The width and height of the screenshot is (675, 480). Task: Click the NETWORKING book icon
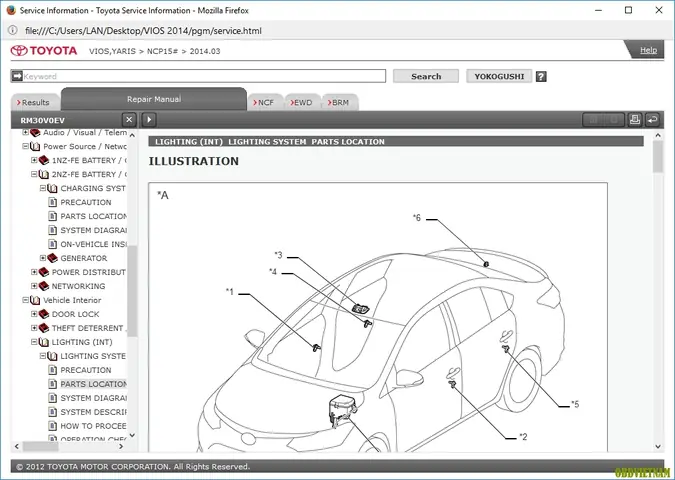(x=44, y=286)
